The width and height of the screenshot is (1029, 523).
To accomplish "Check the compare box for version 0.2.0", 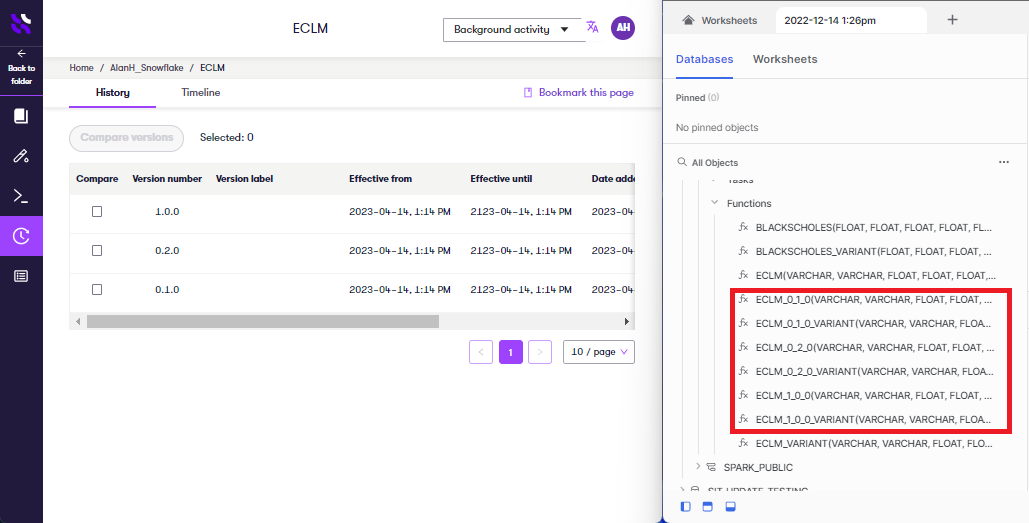I will click(x=97, y=251).
